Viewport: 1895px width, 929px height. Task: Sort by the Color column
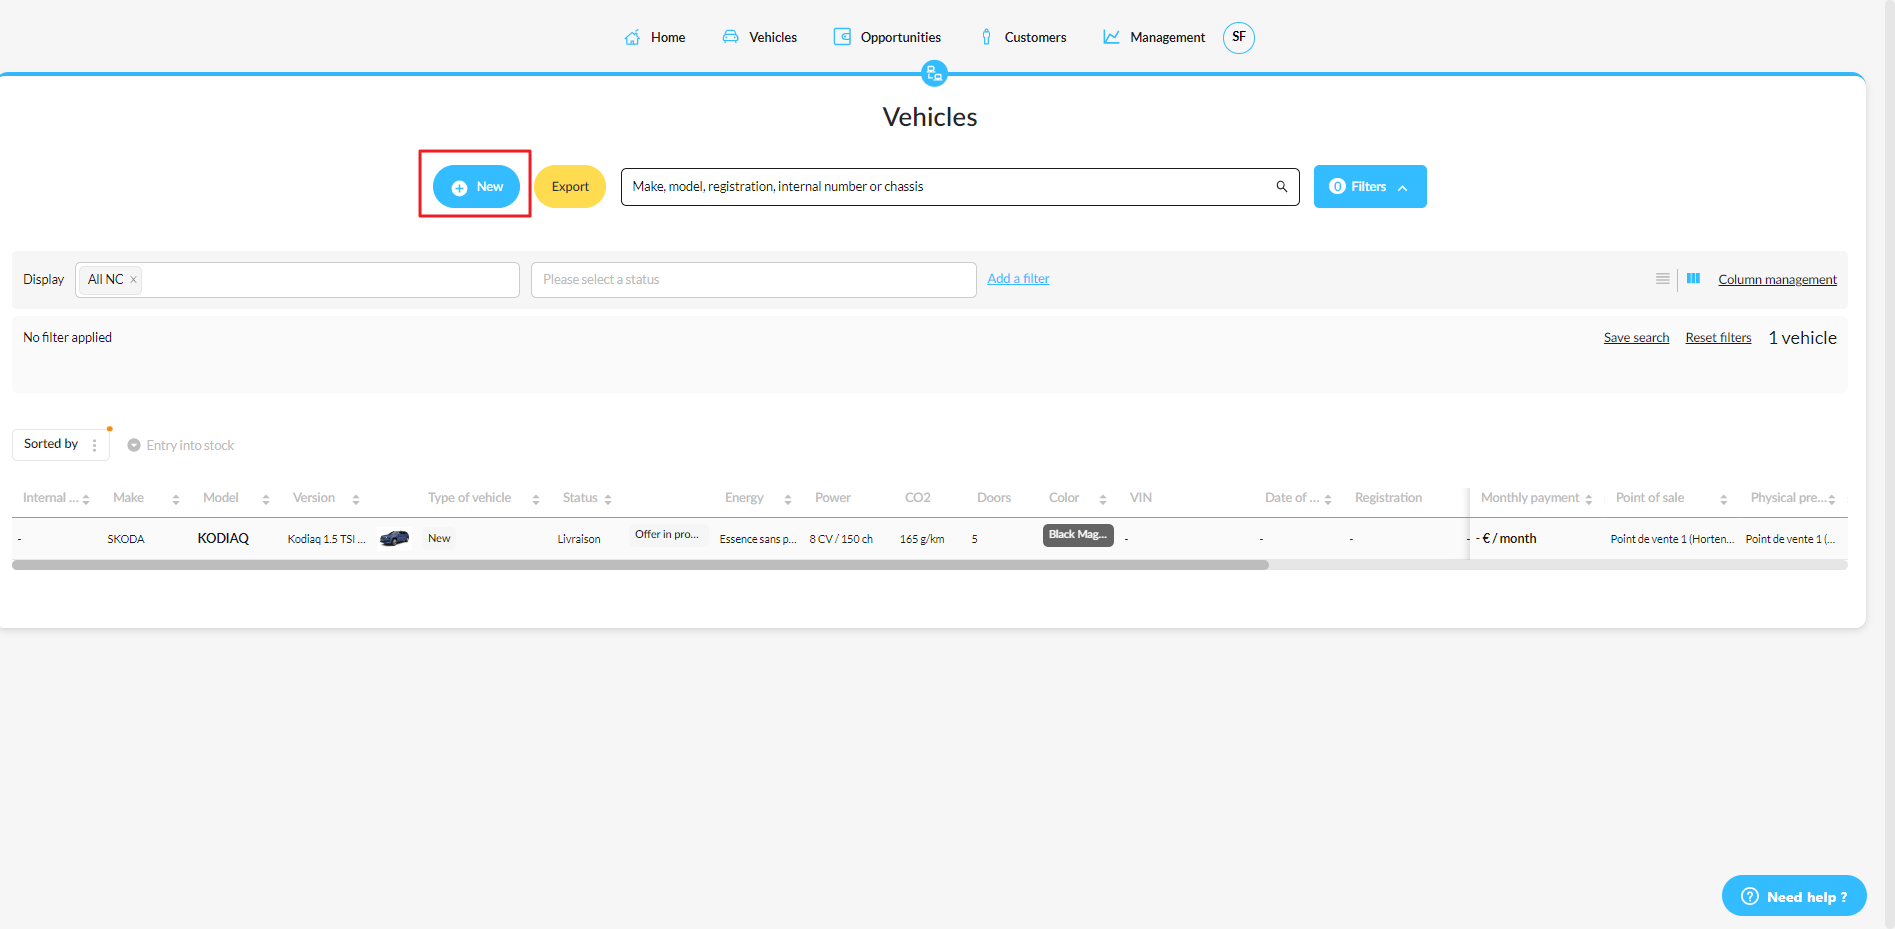click(x=1103, y=499)
